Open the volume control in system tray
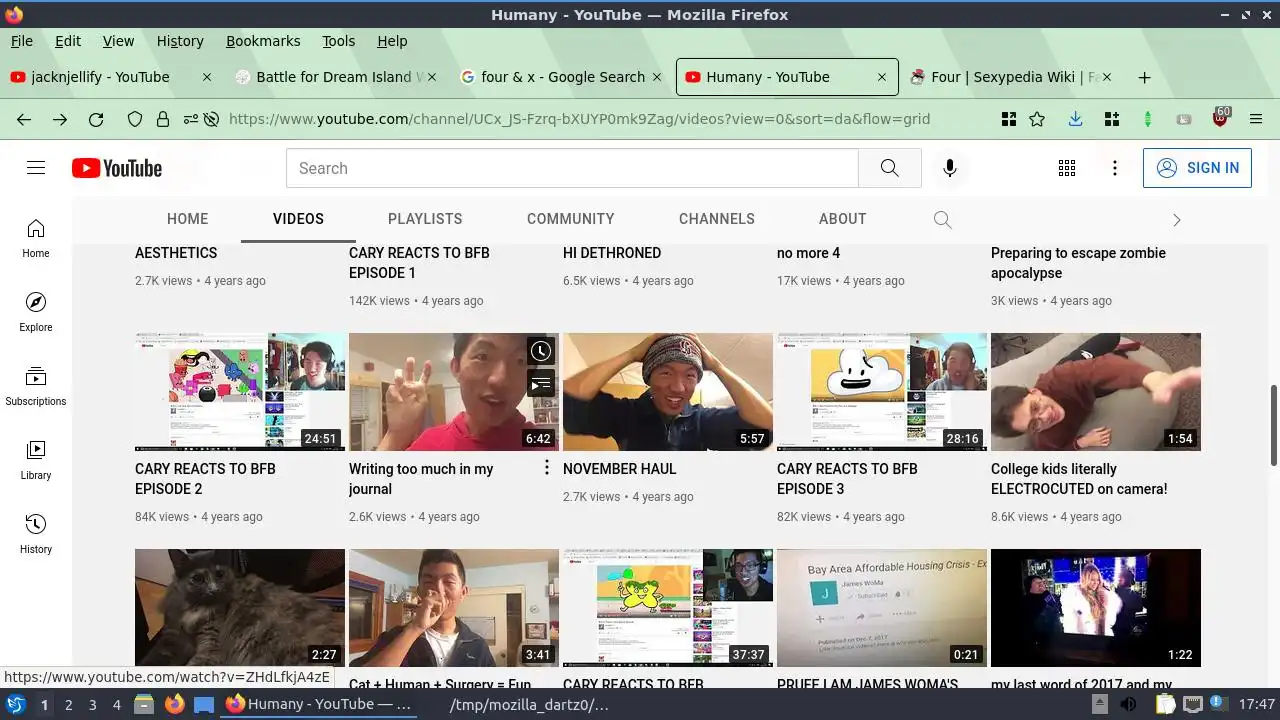This screenshot has height=720, width=1280. [1129, 705]
